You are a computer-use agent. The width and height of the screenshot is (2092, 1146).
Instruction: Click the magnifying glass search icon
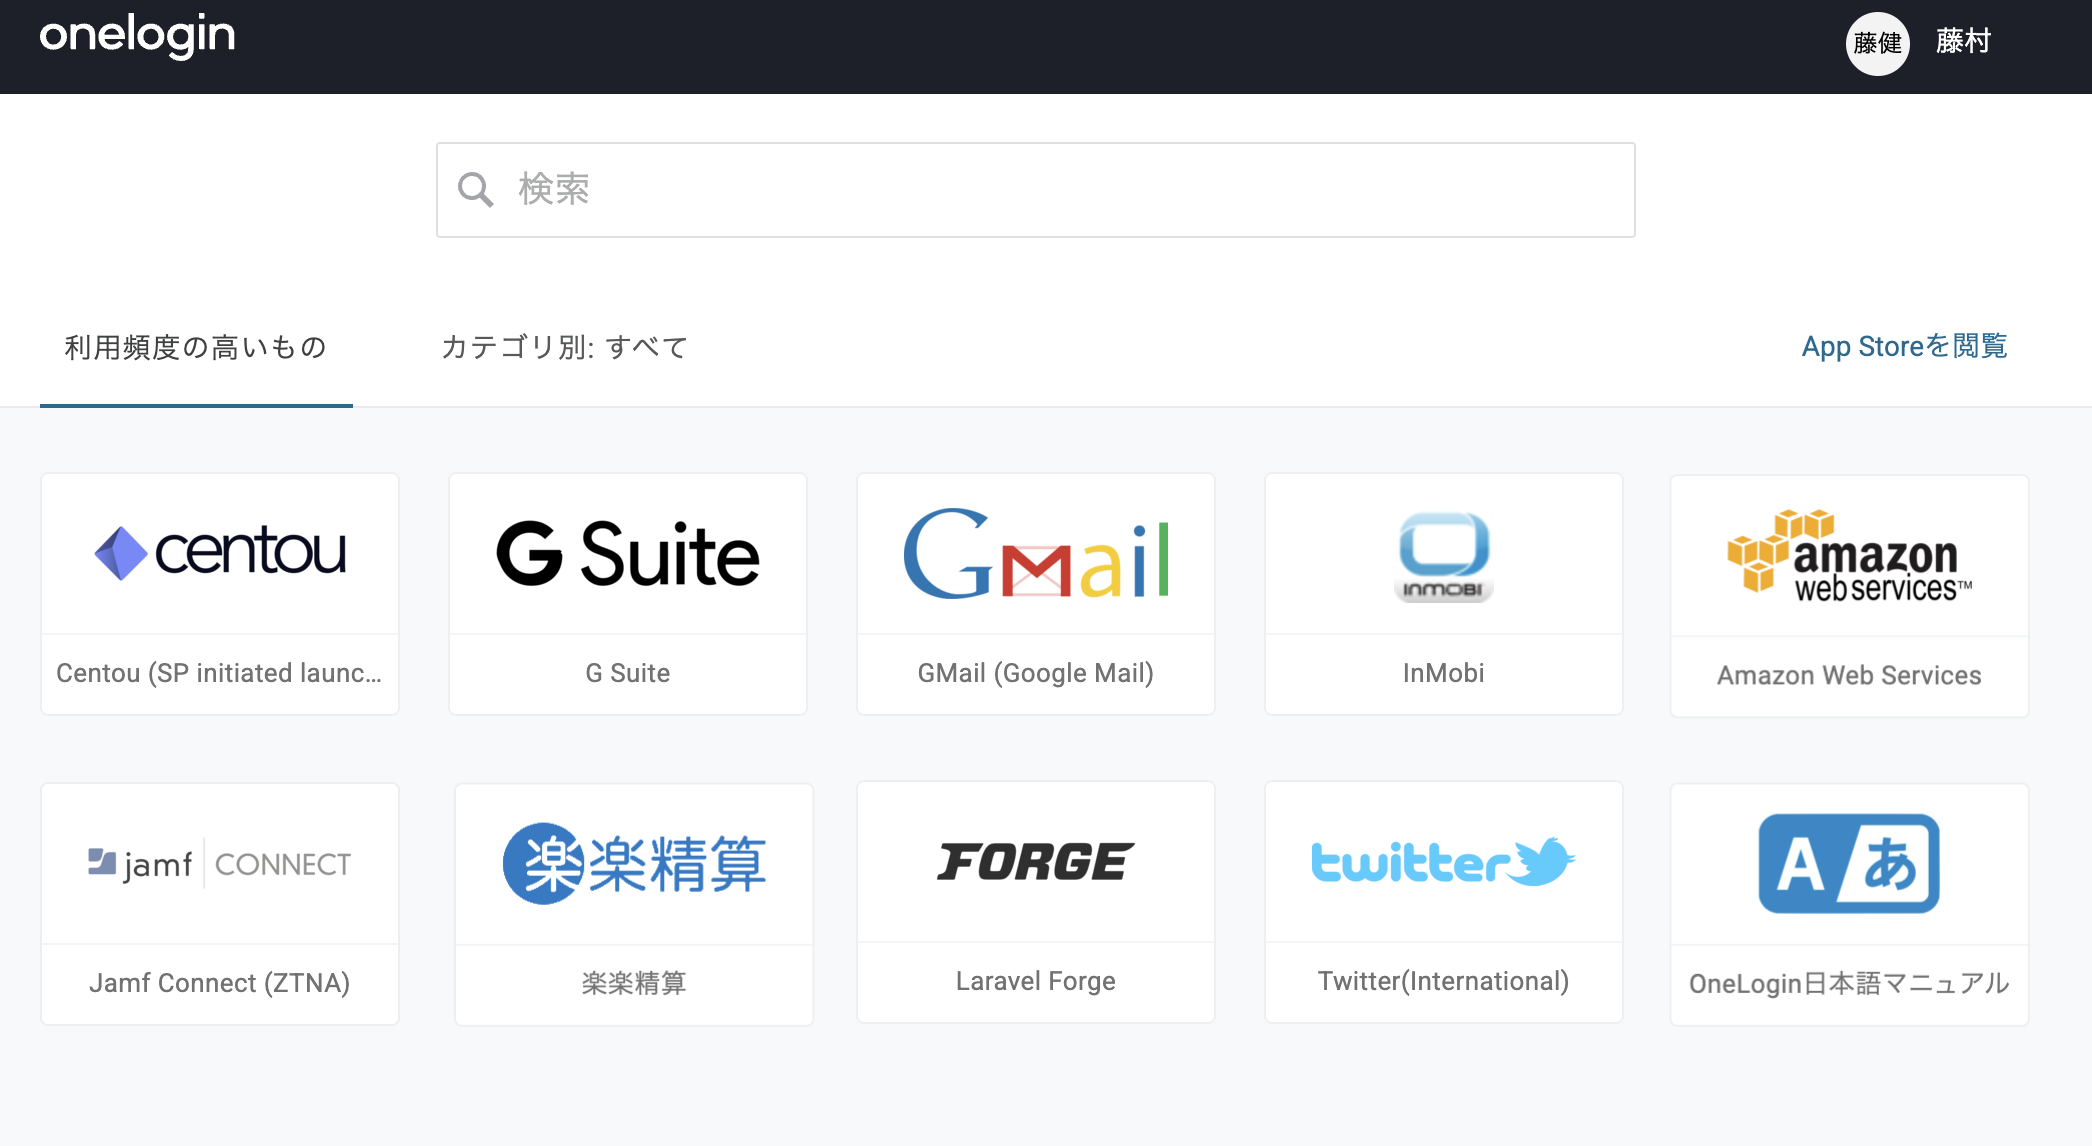[x=475, y=189]
